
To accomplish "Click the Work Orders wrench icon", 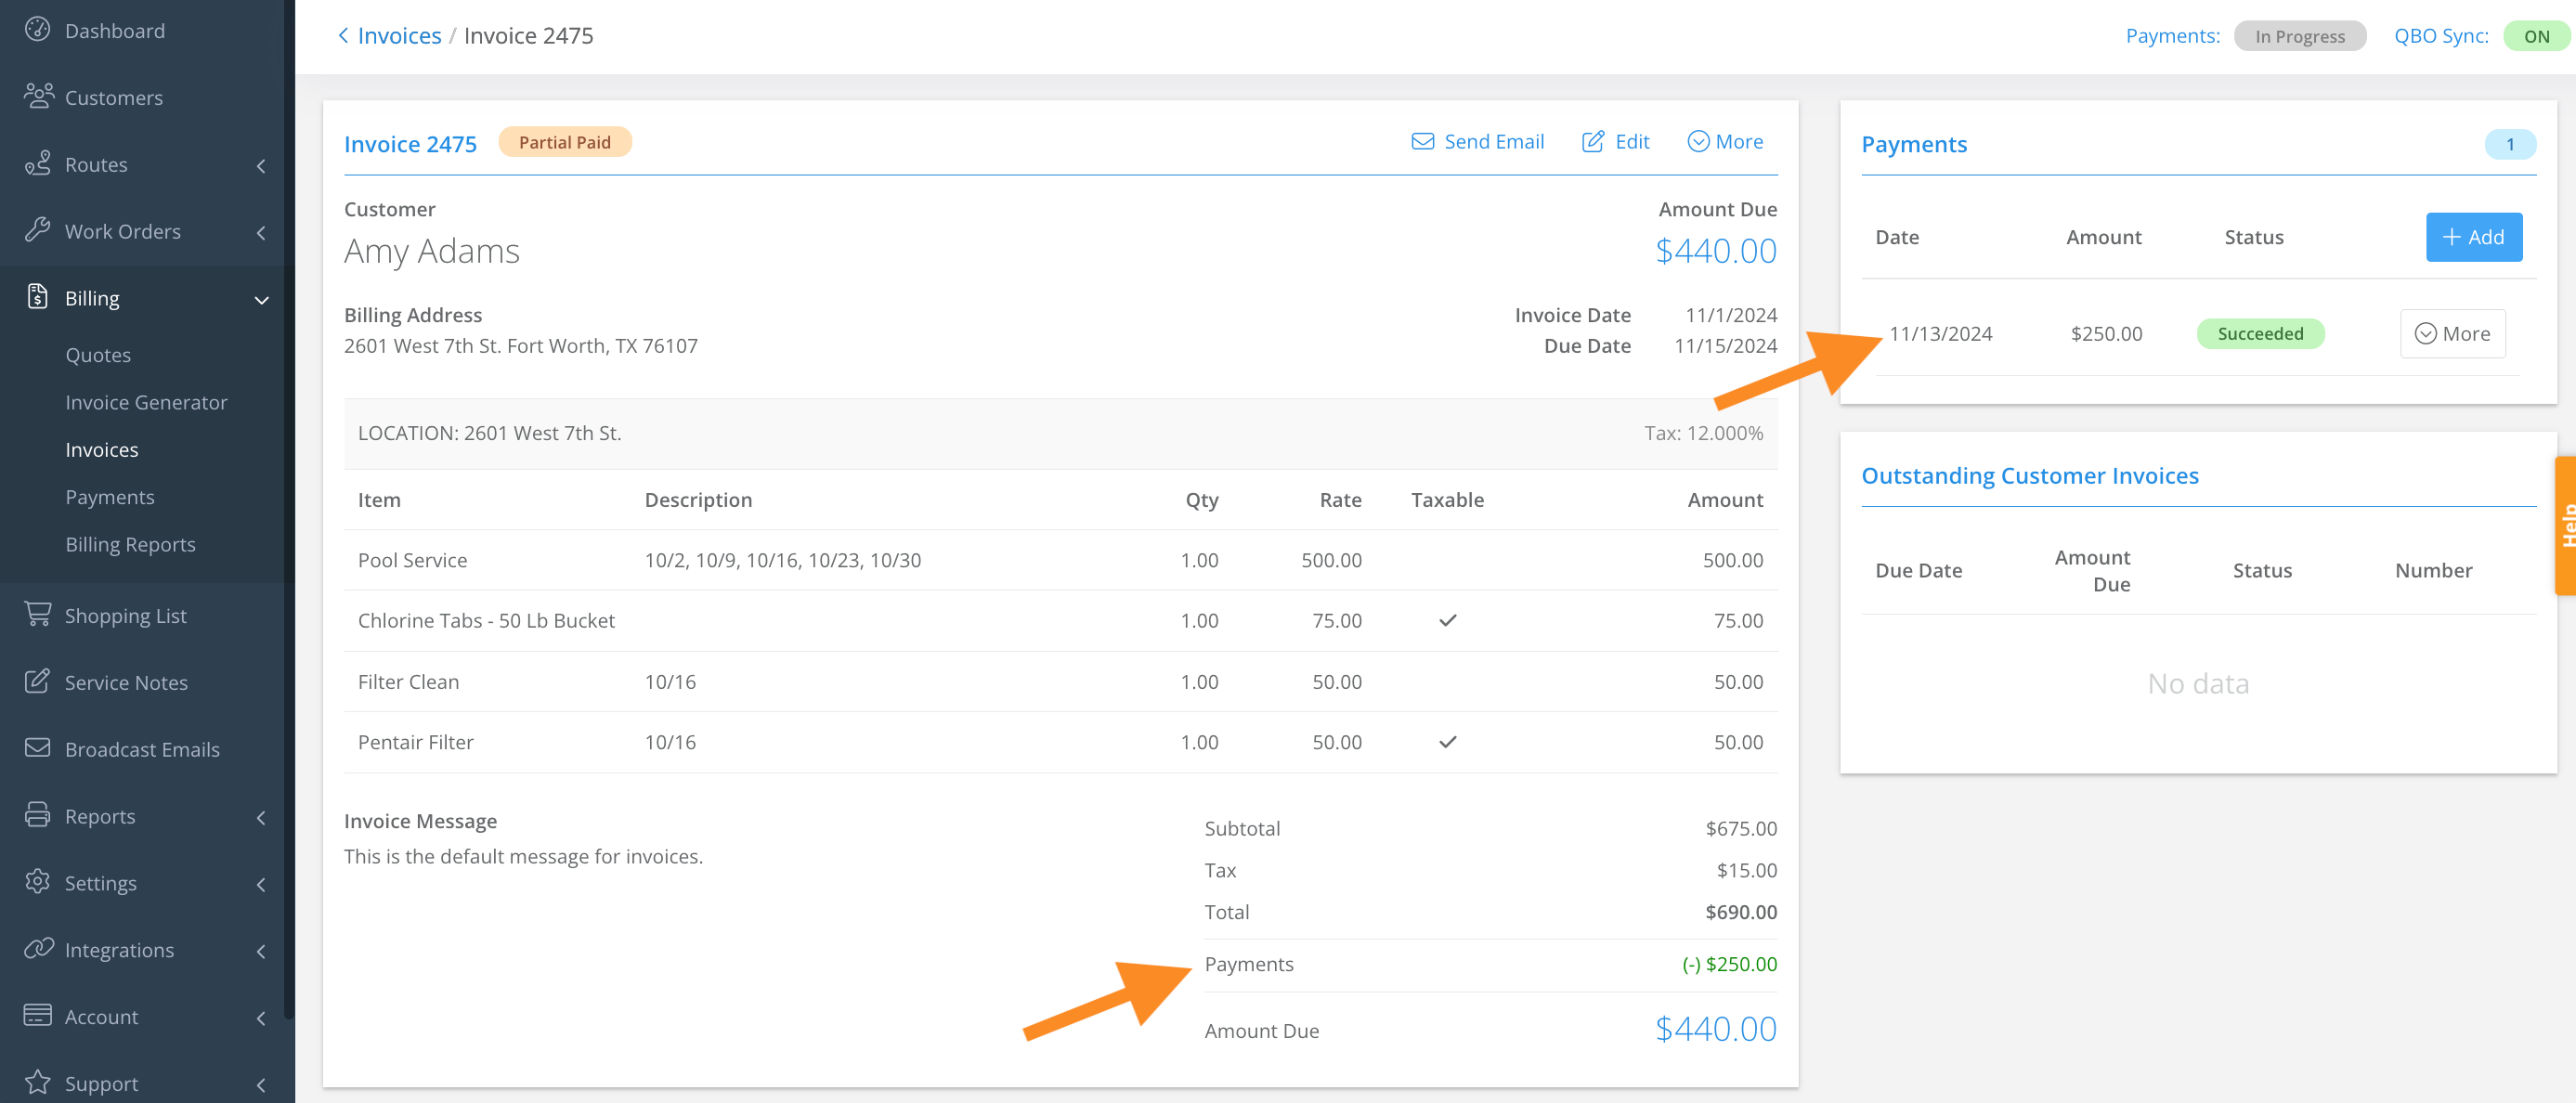I will click(37, 230).
